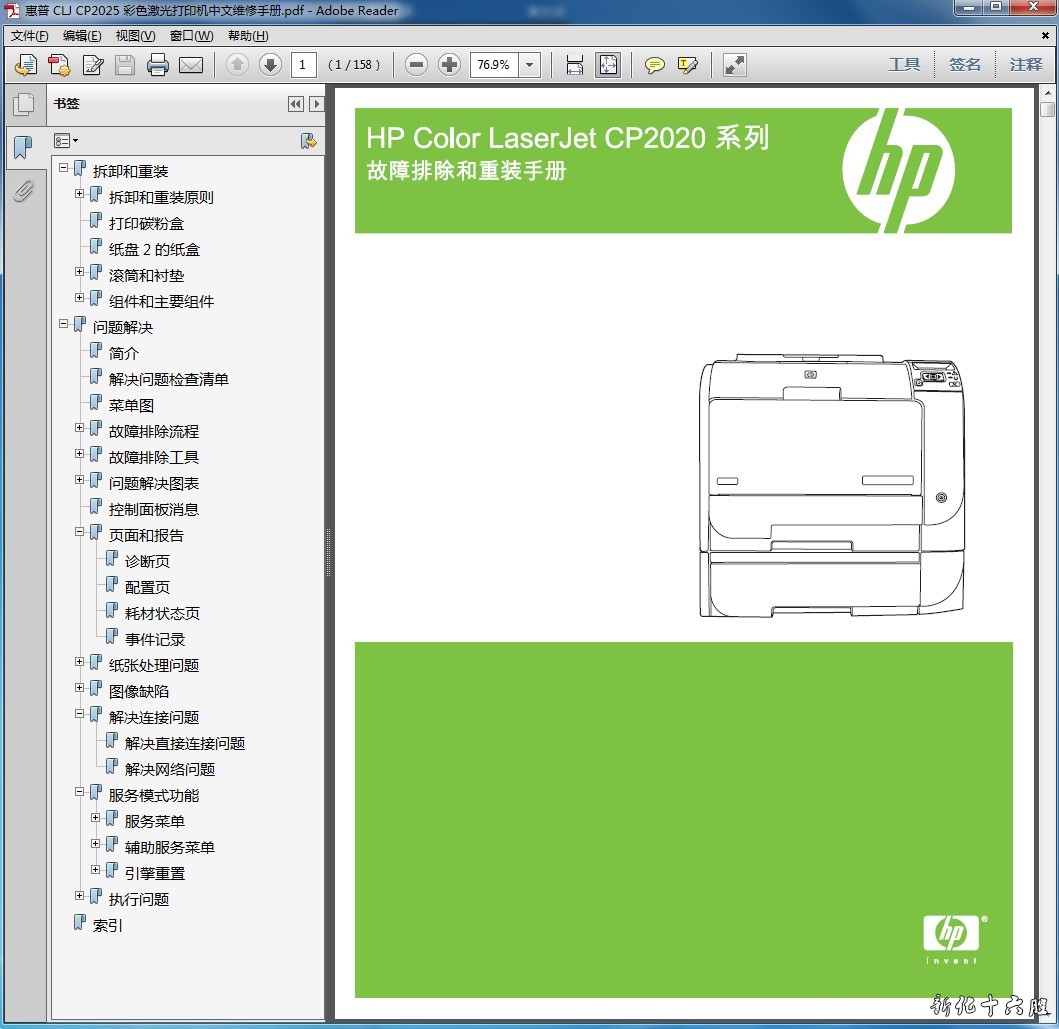
Task: Open the 工具 pane
Action: [904, 65]
